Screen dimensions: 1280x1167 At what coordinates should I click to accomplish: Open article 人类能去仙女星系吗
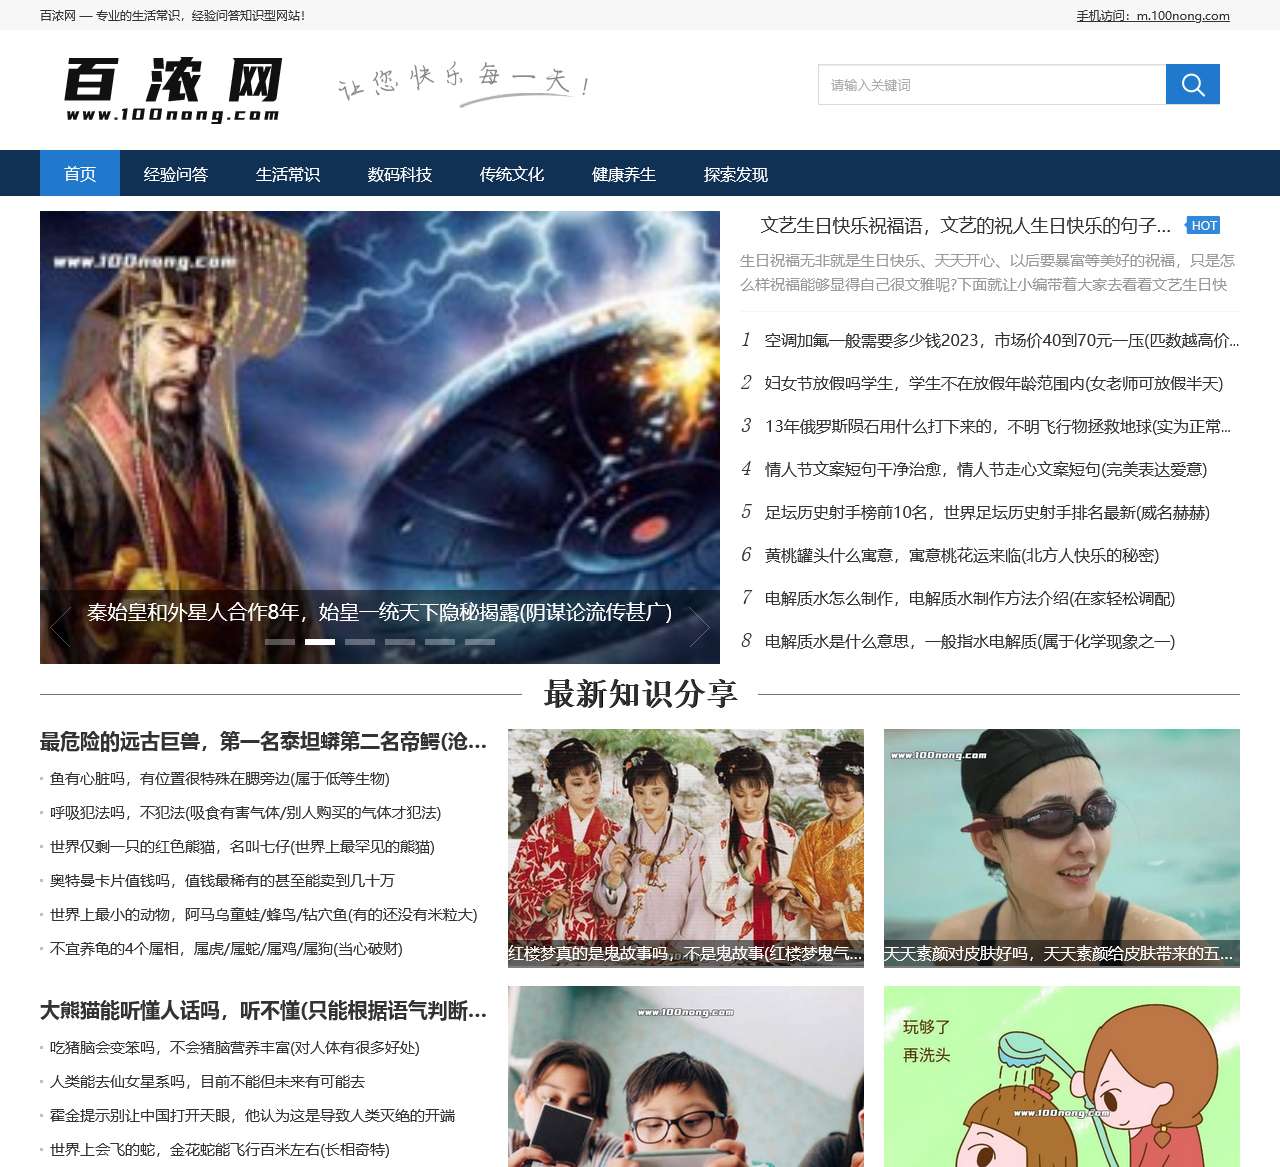click(x=207, y=1081)
